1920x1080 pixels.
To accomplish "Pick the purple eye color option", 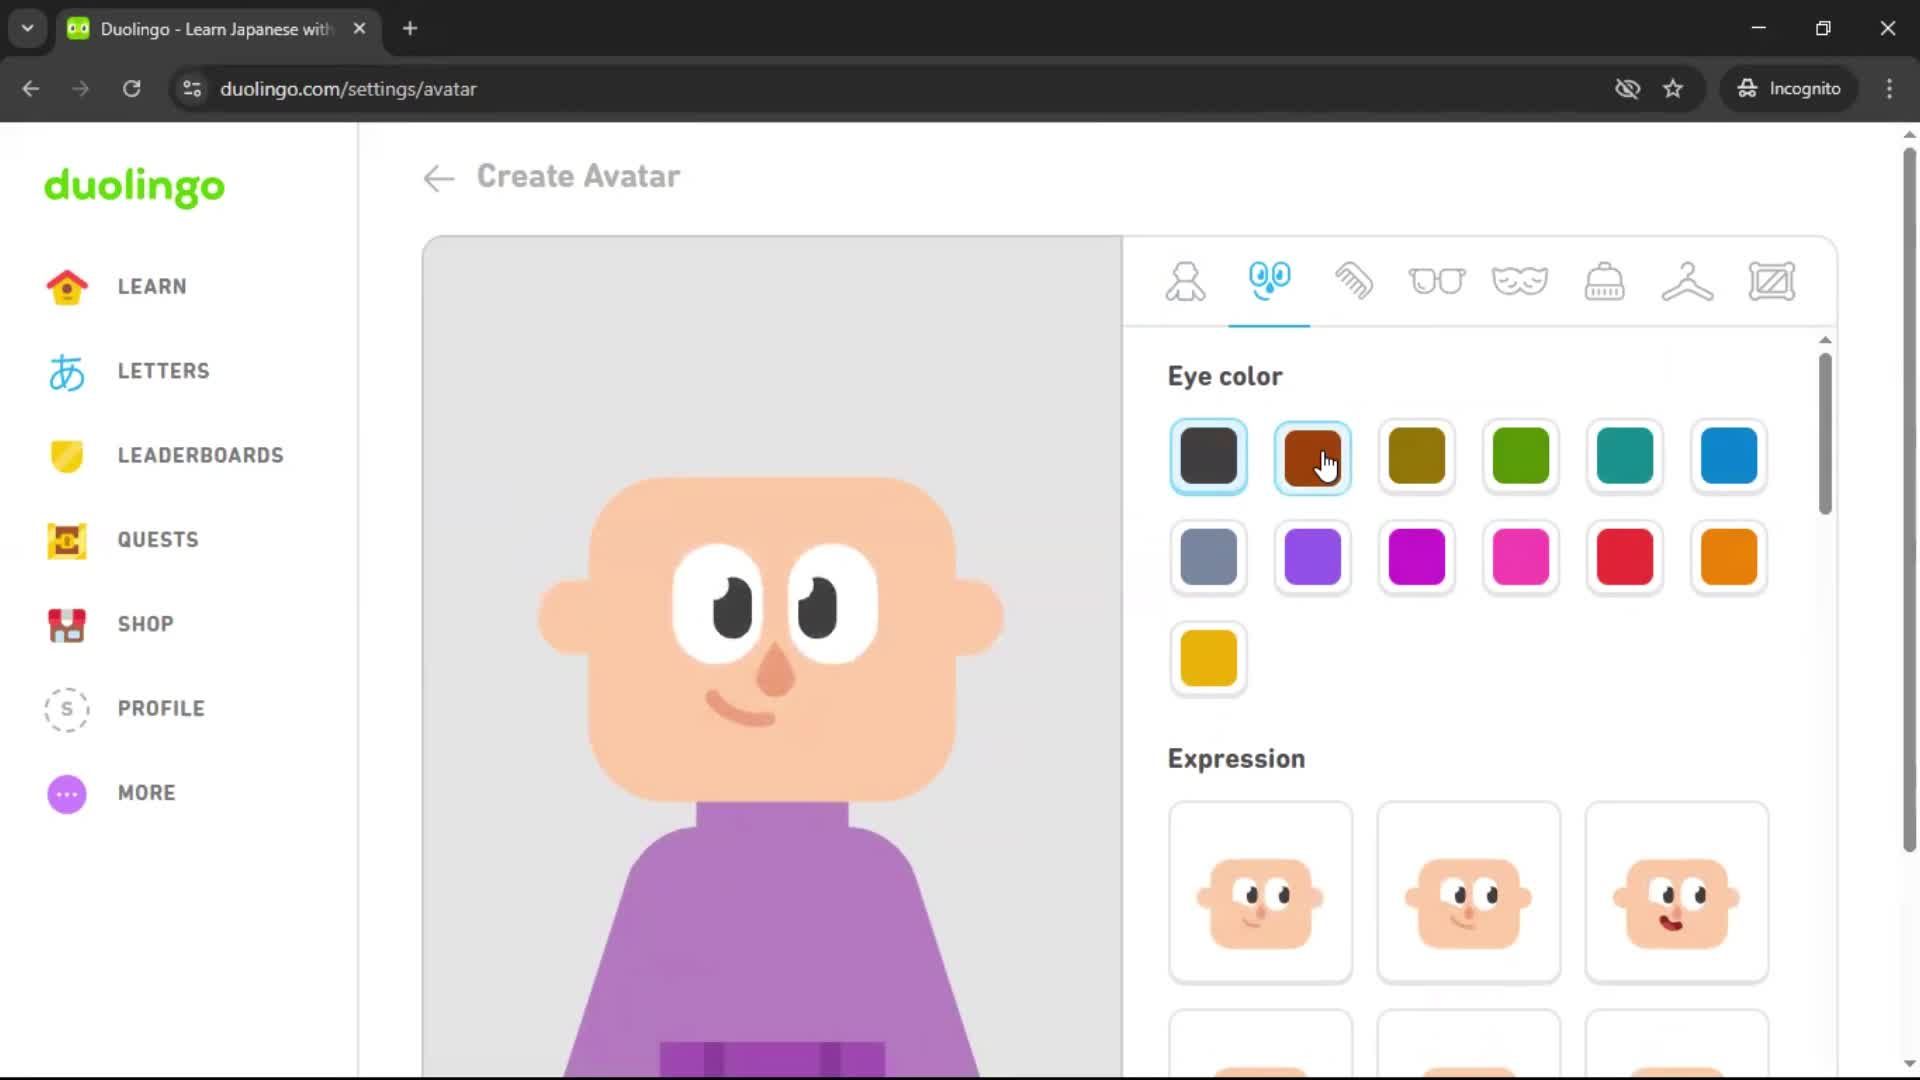I will (x=1313, y=557).
